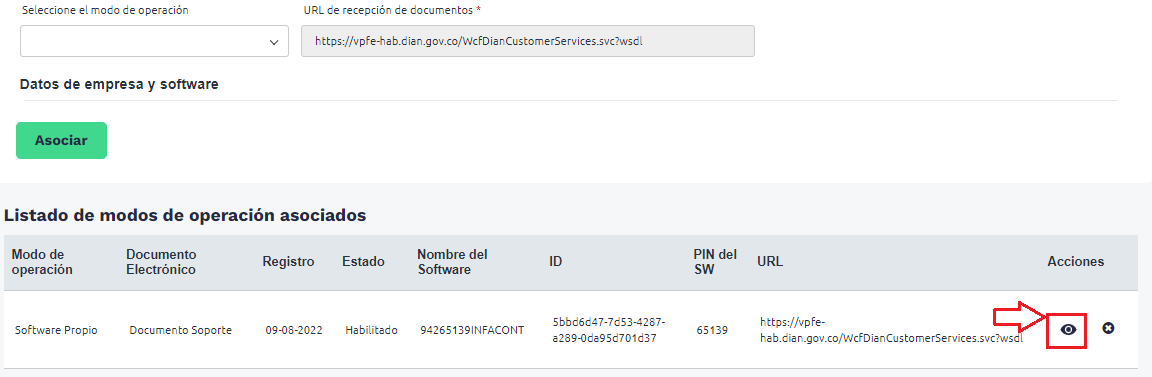Click the 09-08-2022 registration date cell
The width and height of the screenshot is (1152, 377).
tap(295, 330)
